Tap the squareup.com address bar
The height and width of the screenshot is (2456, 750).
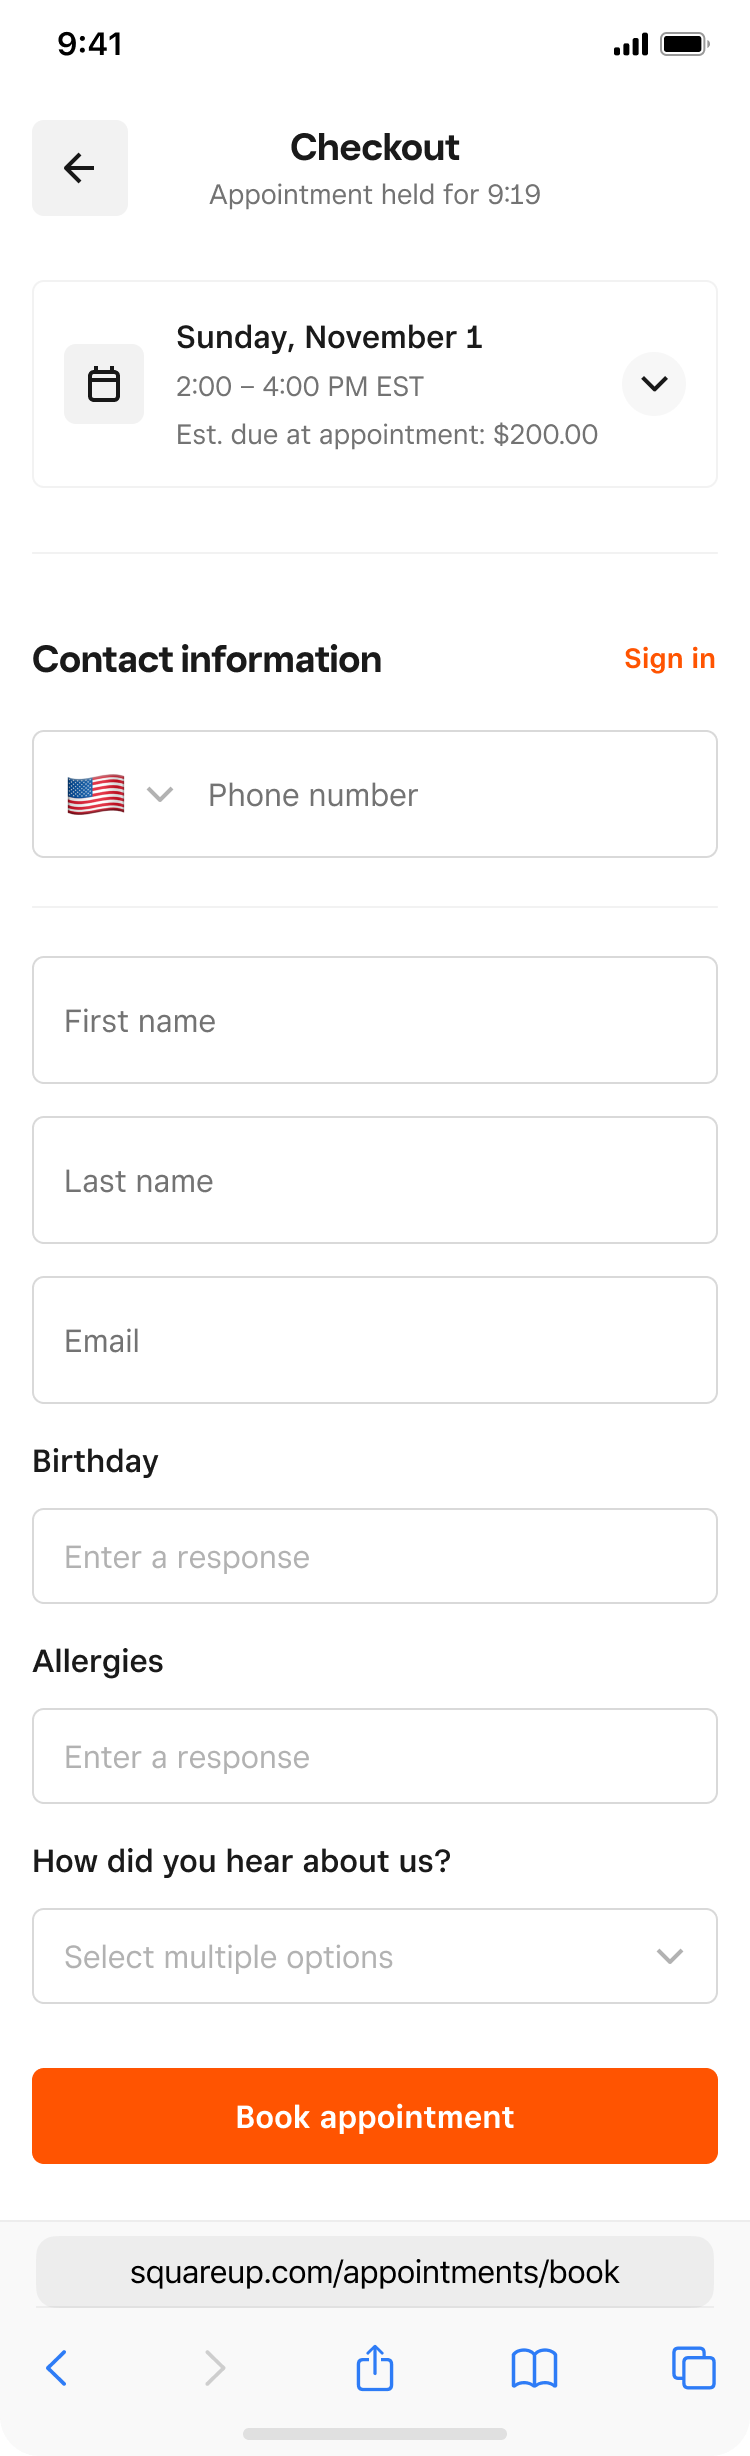(x=375, y=2272)
